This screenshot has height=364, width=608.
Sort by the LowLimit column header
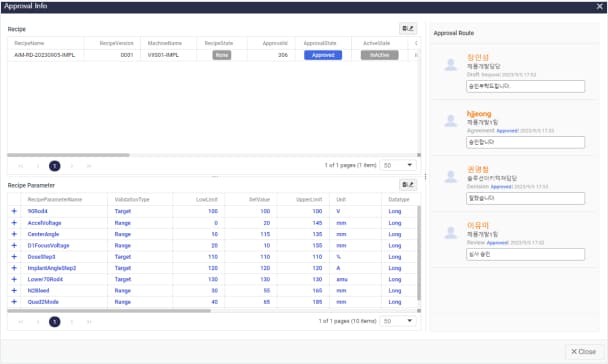point(207,199)
